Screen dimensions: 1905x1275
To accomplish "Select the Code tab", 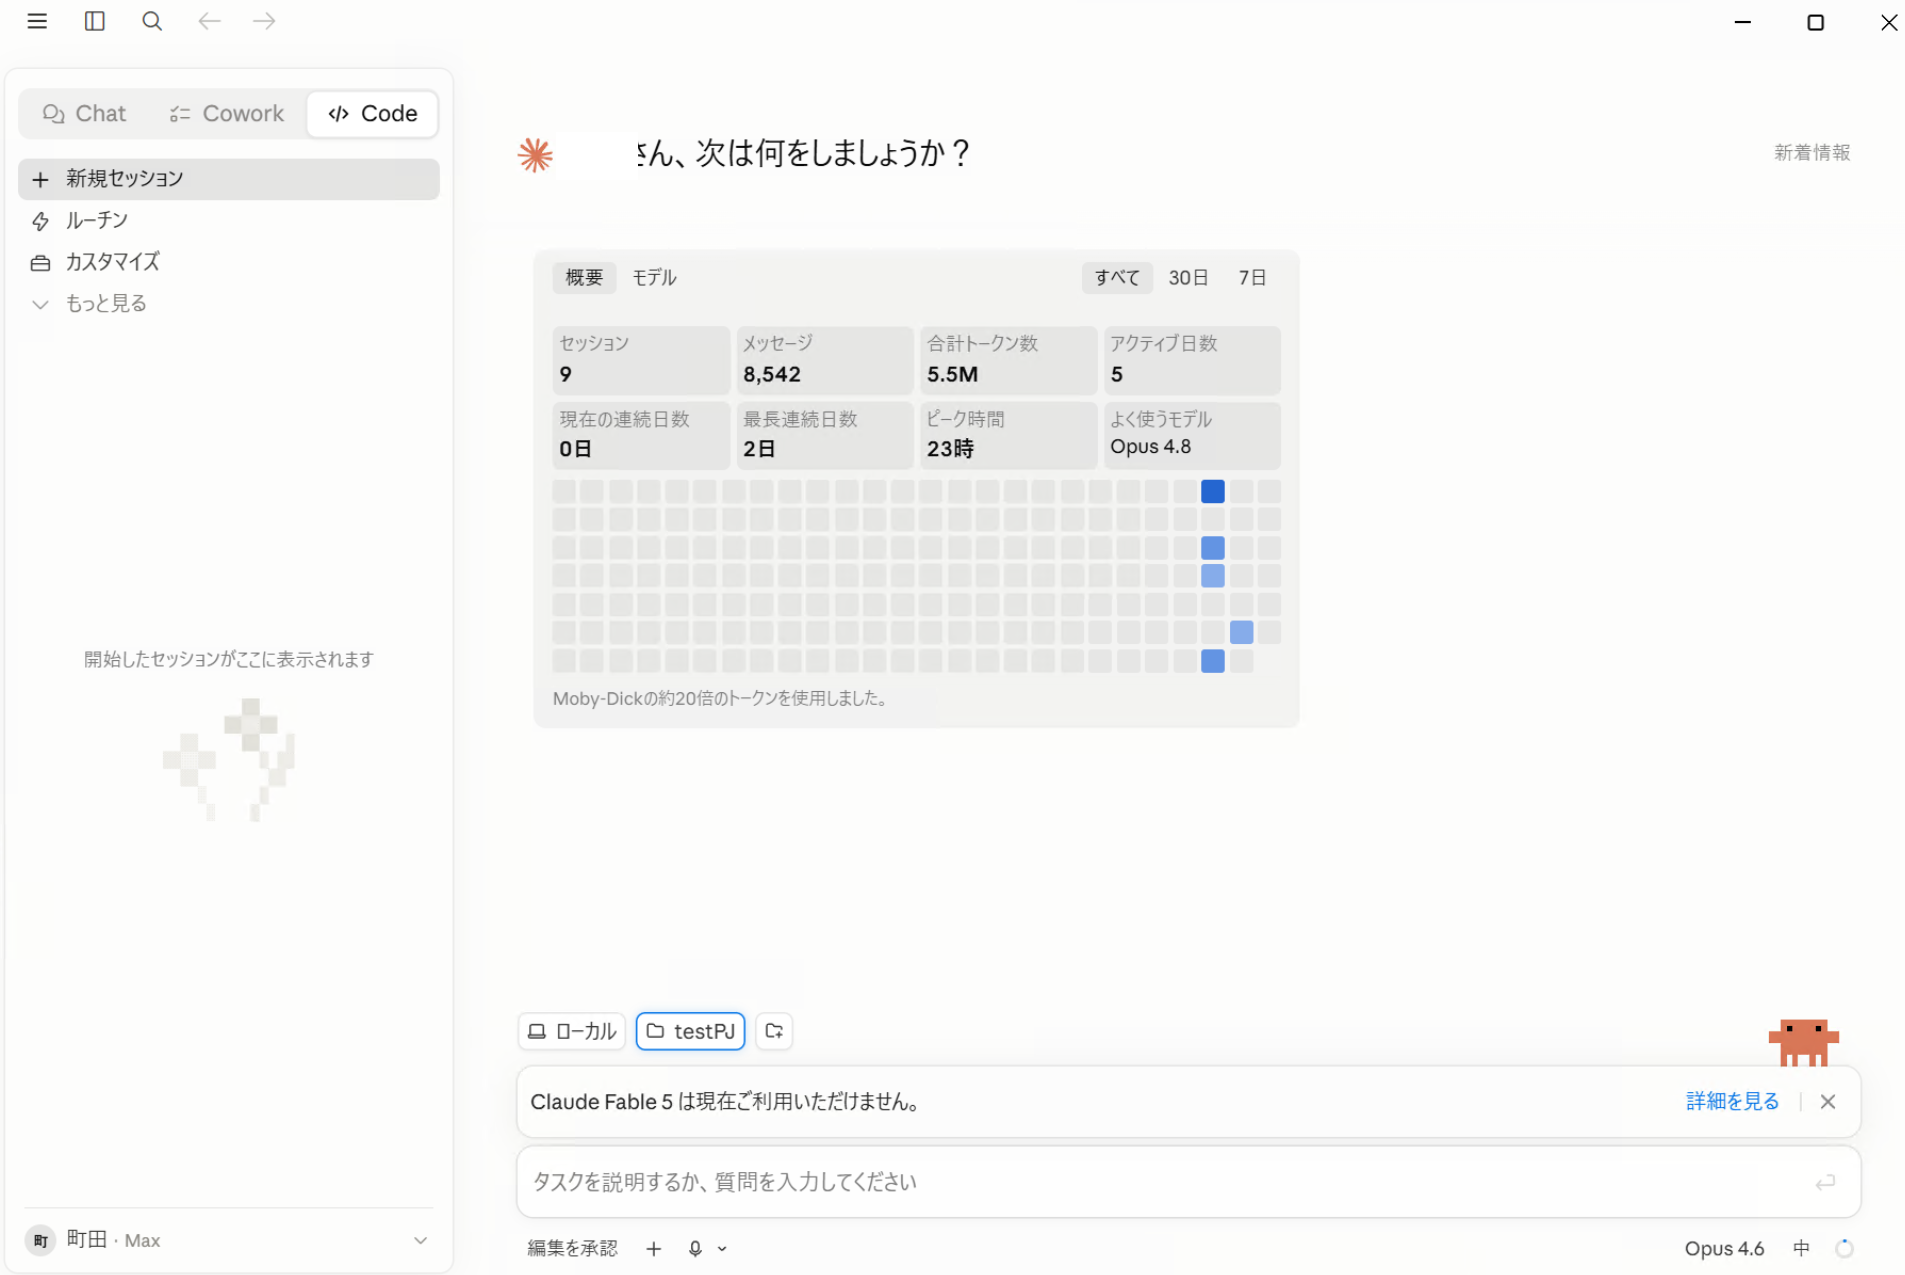I will (373, 114).
